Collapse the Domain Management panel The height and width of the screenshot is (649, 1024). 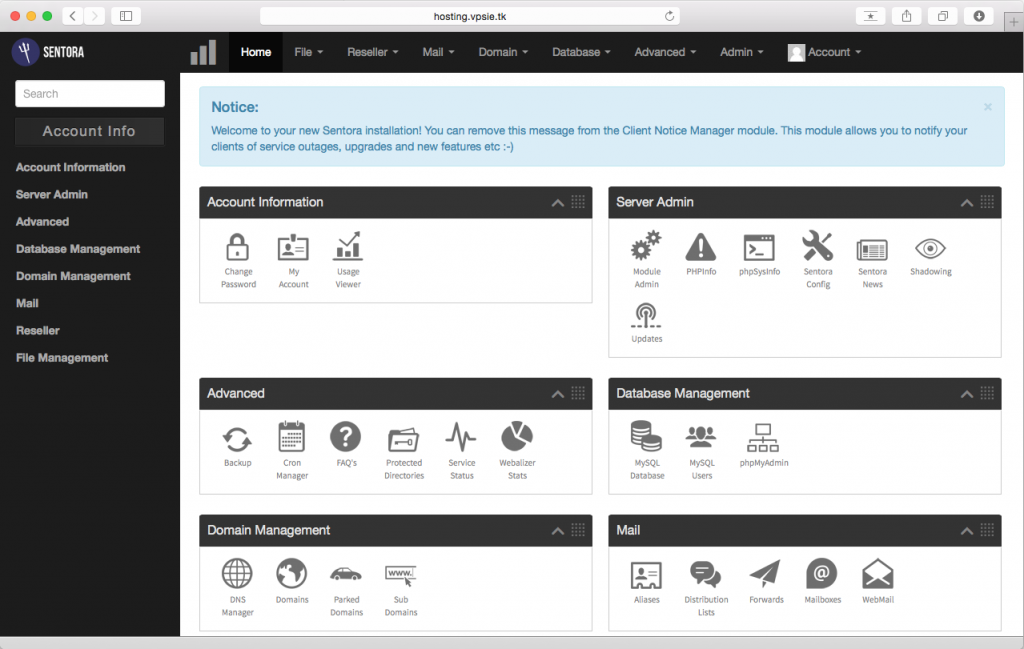coord(558,531)
